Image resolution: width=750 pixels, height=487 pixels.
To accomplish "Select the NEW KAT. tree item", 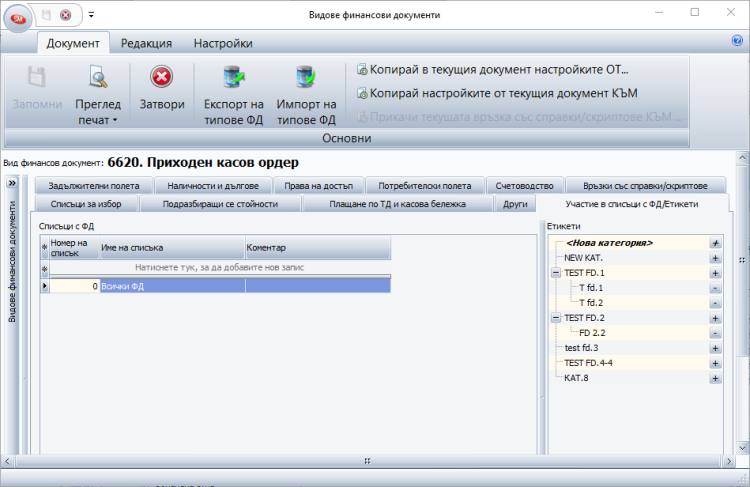I will [x=583, y=258].
